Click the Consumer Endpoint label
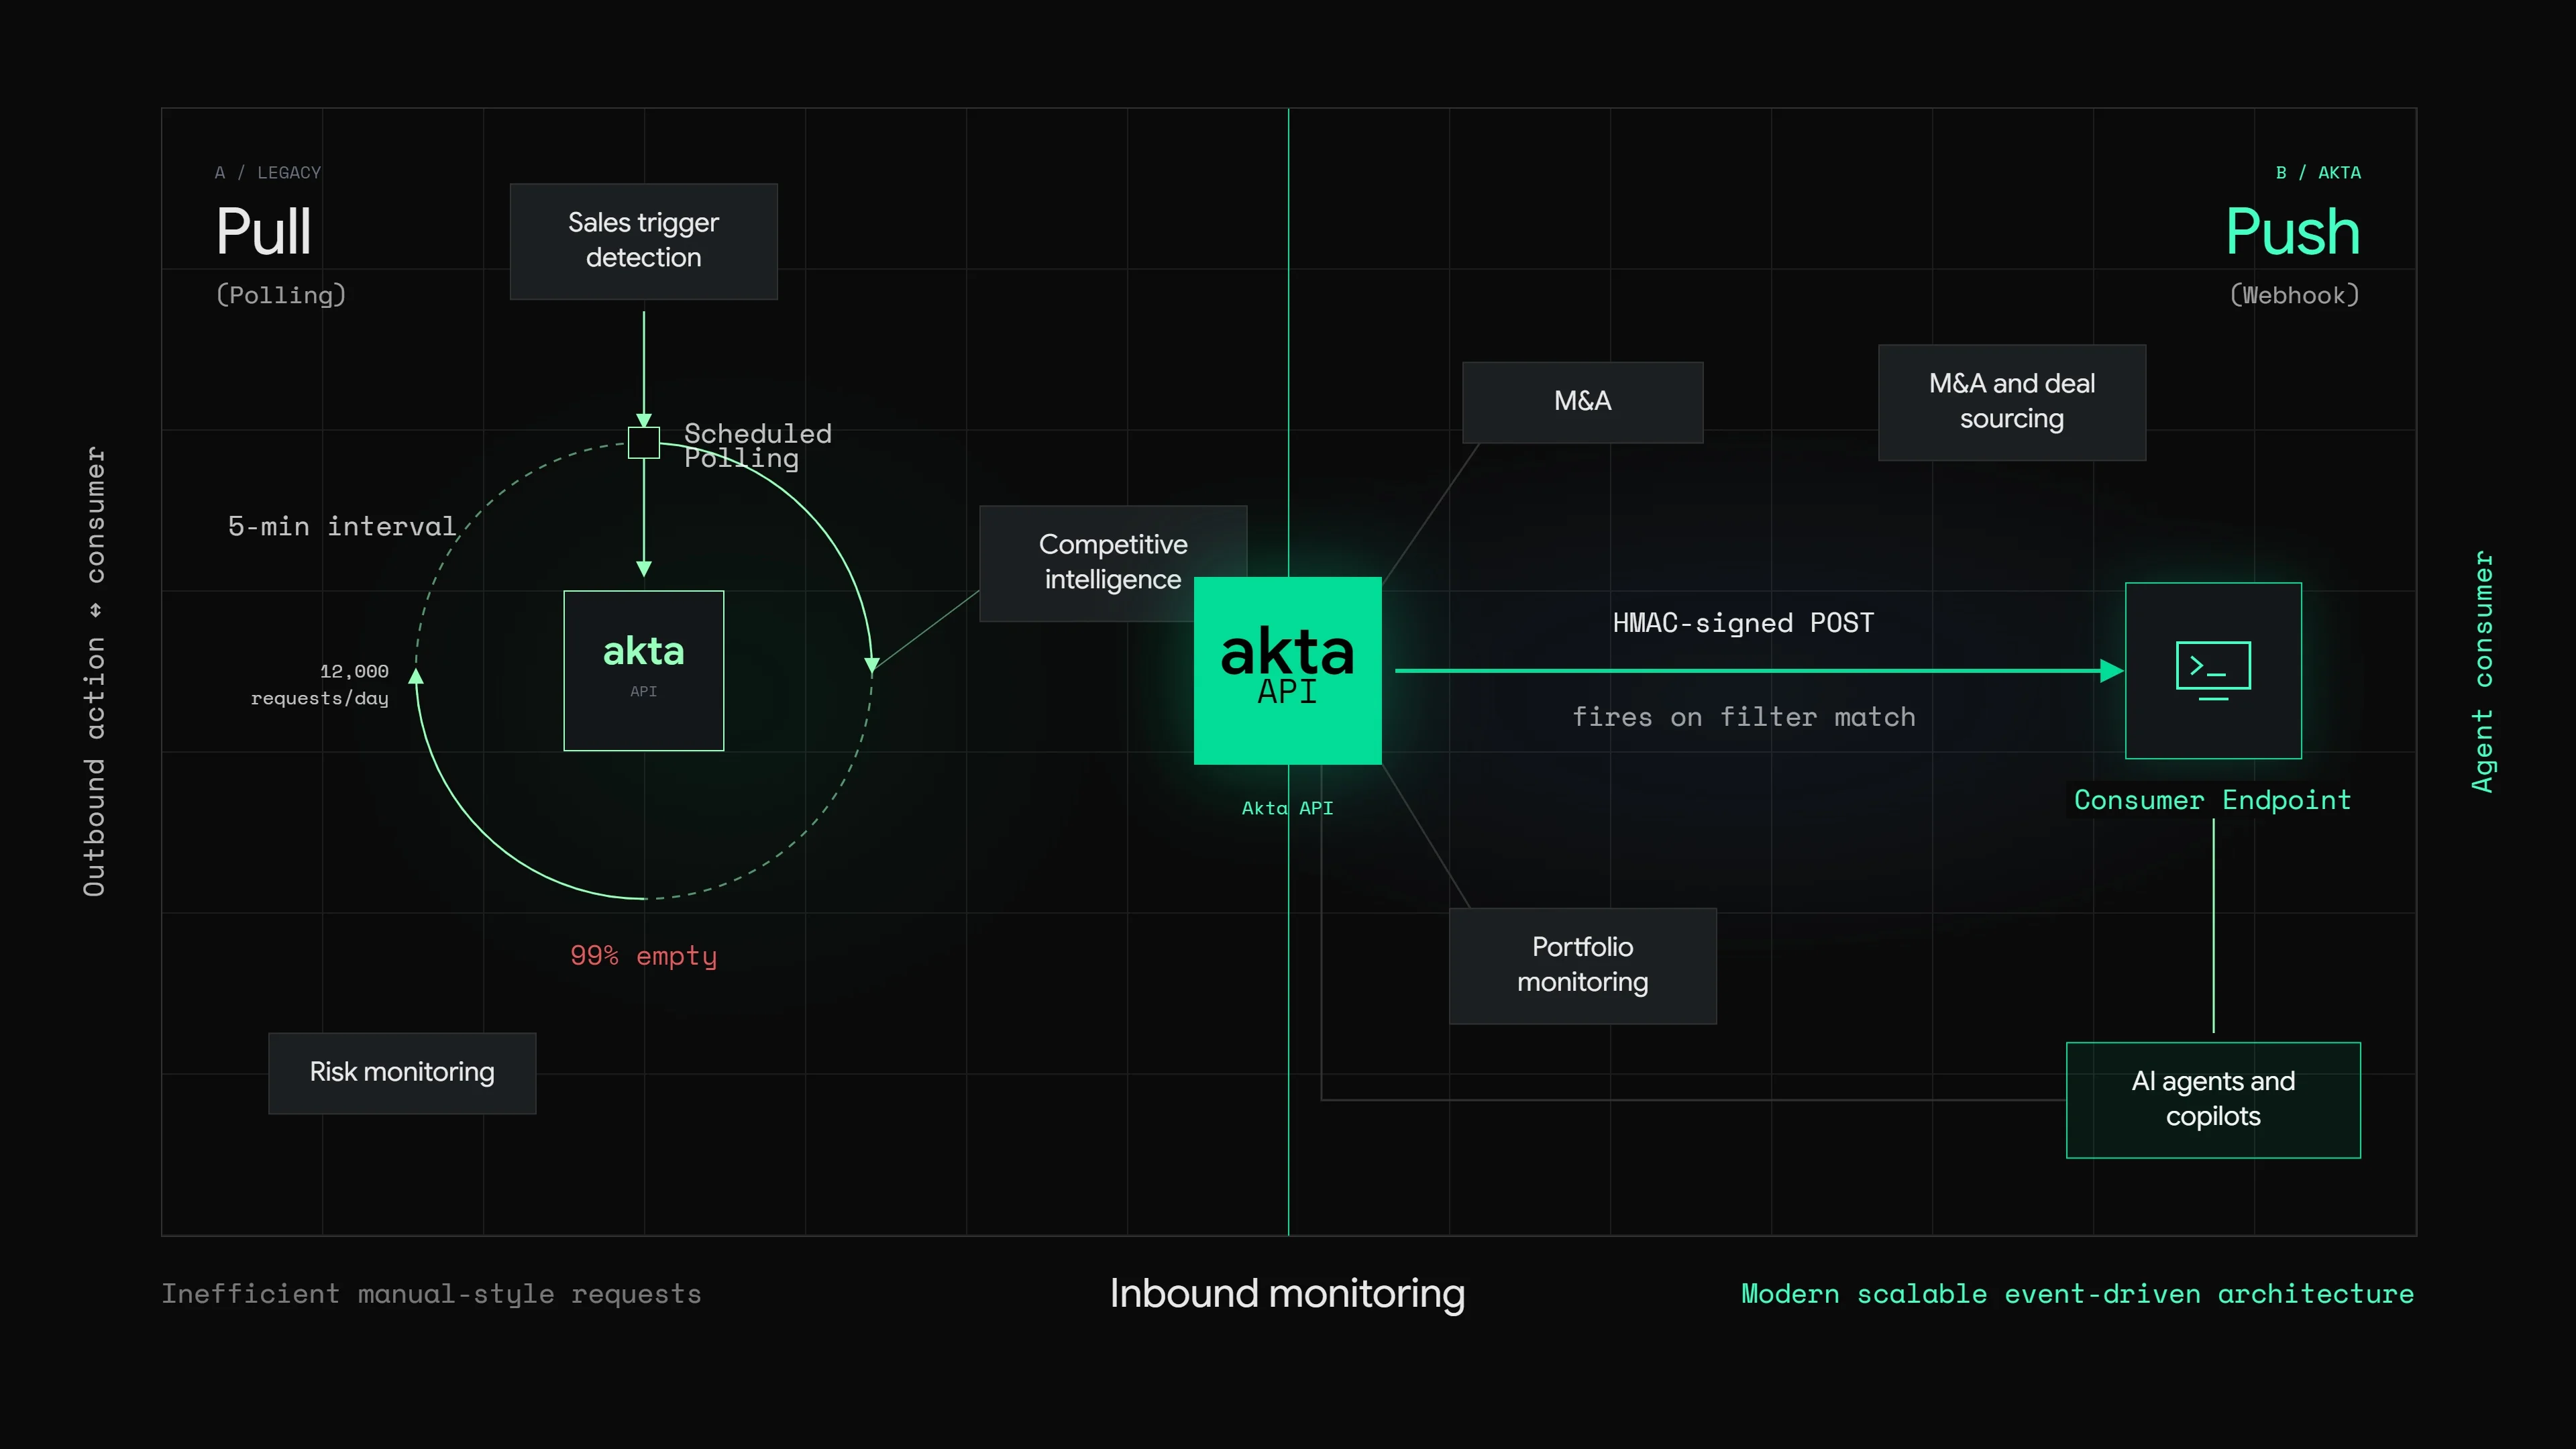 point(2213,800)
